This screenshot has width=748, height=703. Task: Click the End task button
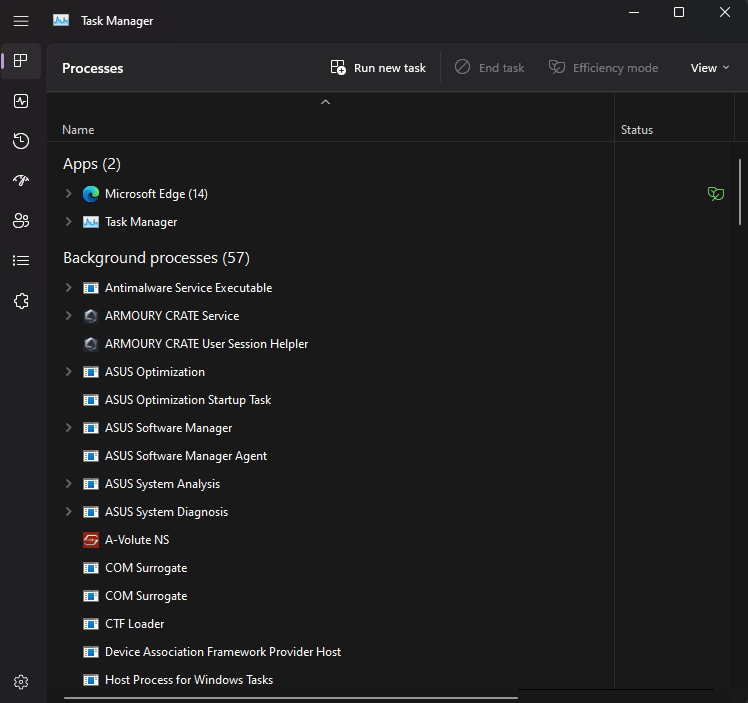click(489, 68)
